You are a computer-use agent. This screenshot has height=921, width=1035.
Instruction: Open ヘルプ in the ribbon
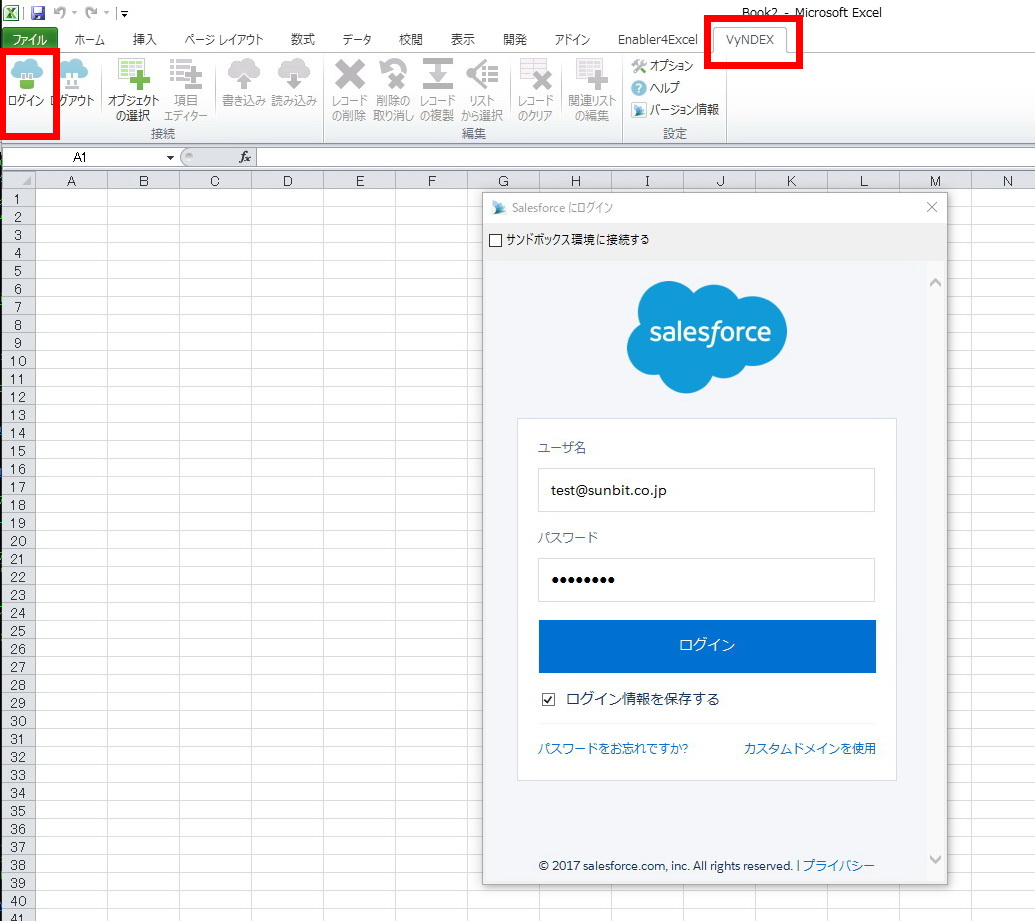[655, 87]
